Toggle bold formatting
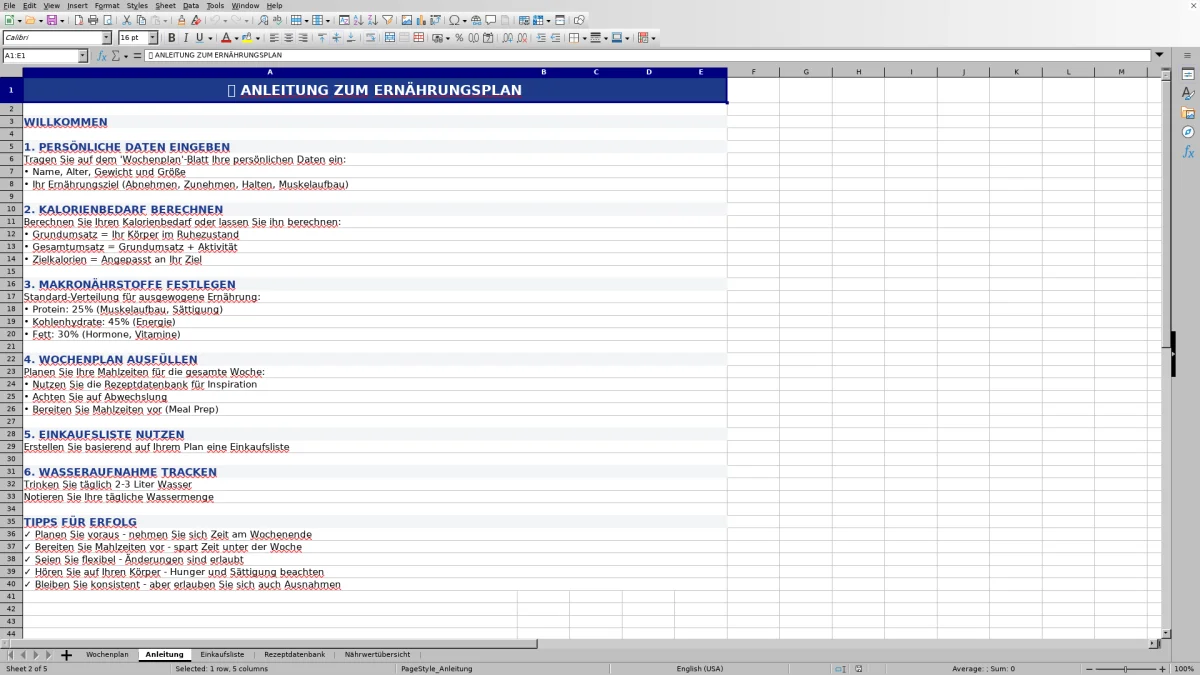 pyautogui.click(x=172, y=38)
